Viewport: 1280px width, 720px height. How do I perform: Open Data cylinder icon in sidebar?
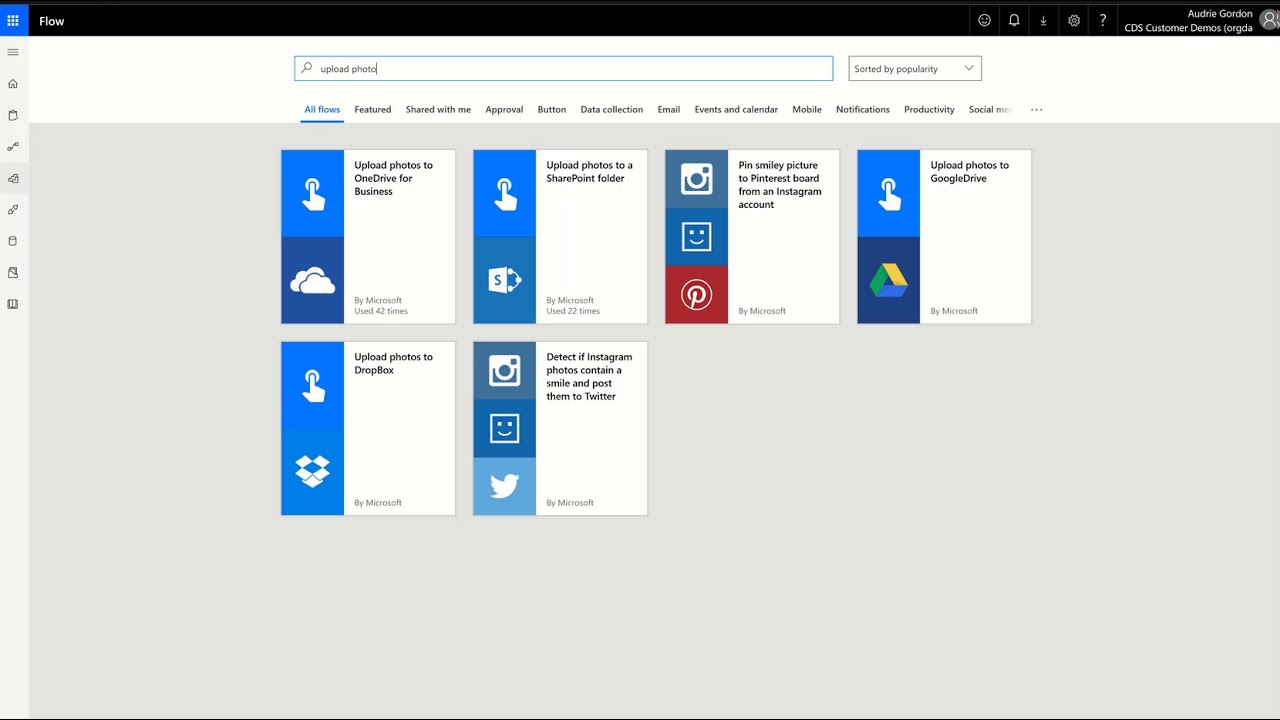[x=13, y=241]
